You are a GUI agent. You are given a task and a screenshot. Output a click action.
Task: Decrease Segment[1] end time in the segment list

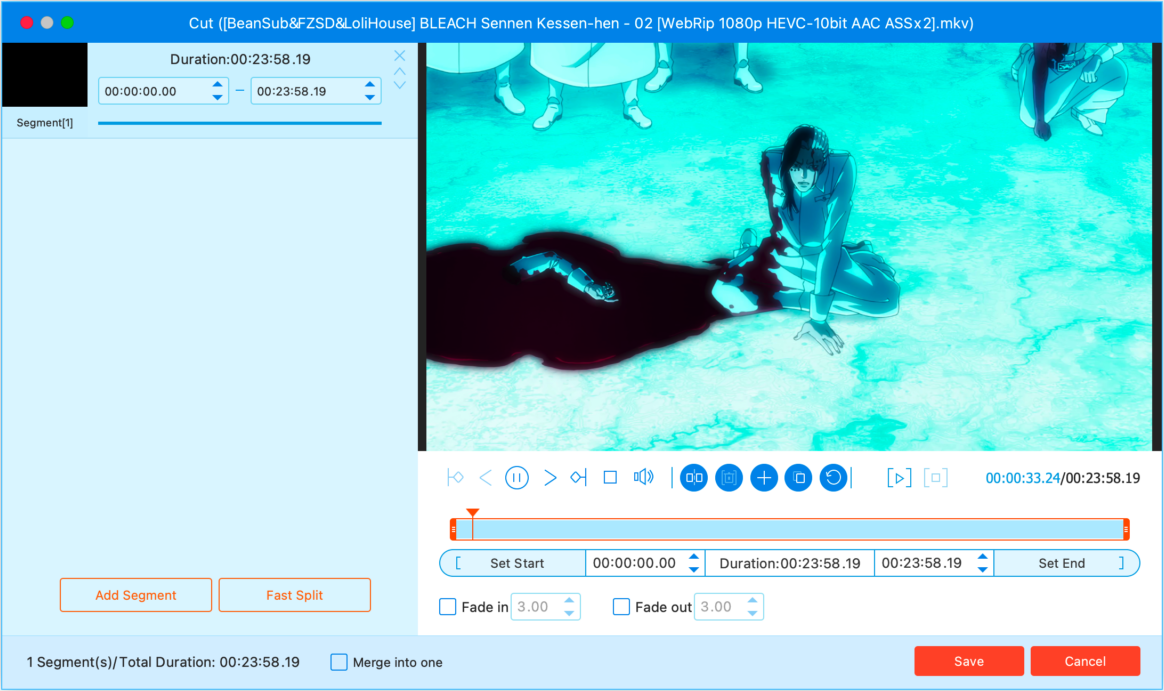coord(370,97)
